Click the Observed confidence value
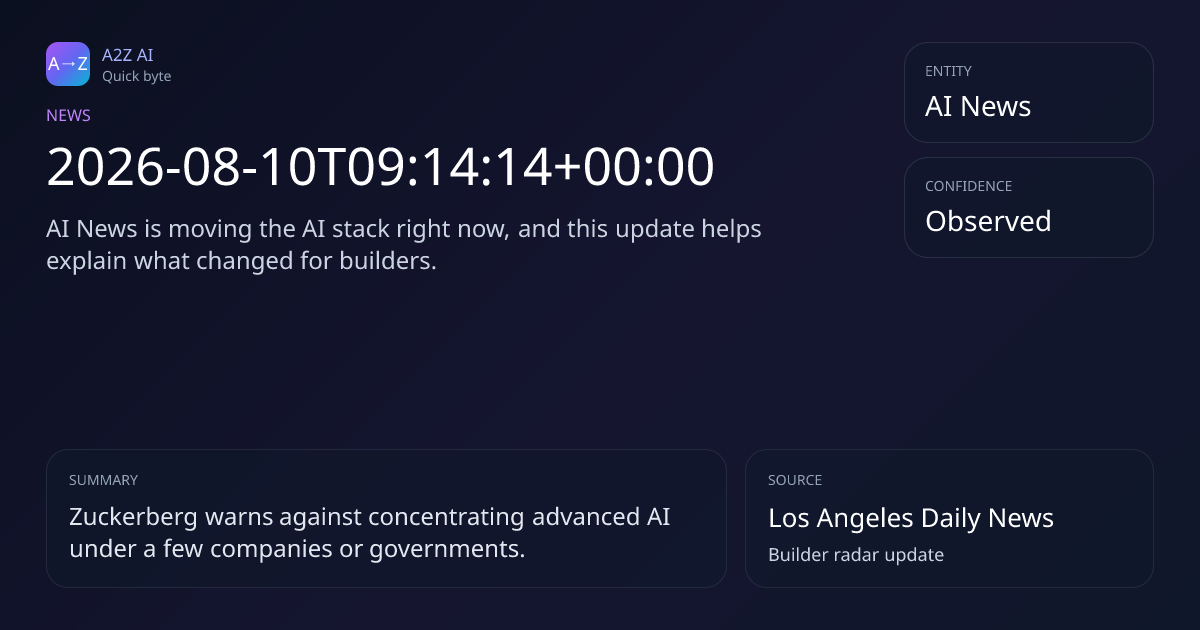The height and width of the screenshot is (630, 1200). [988, 221]
